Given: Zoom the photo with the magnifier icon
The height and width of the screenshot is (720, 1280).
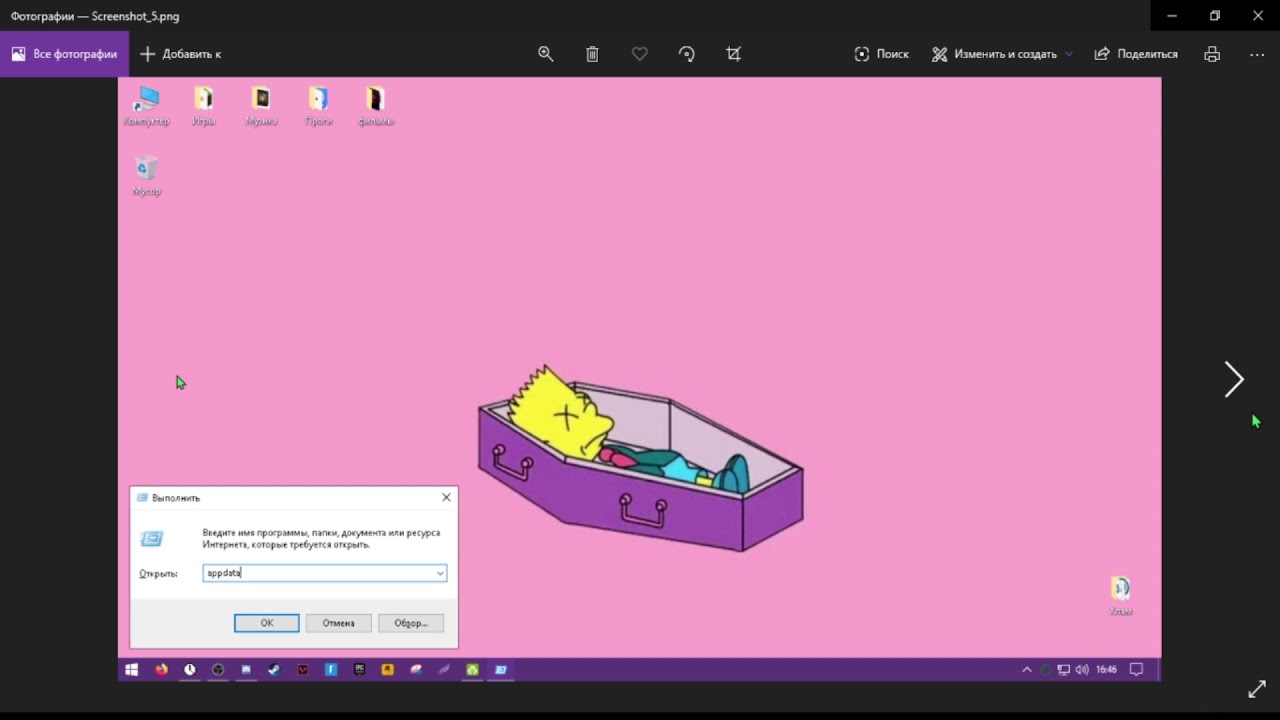Looking at the screenshot, I should tap(546, 54).
